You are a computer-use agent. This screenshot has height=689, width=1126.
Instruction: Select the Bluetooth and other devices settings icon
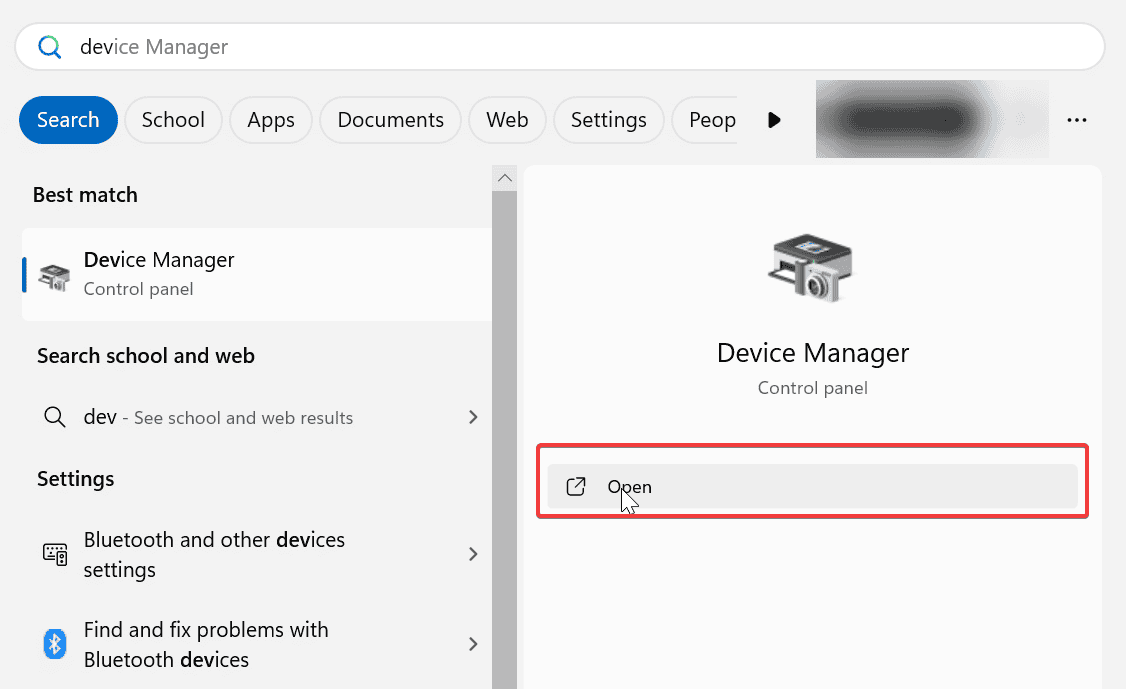click(x=54, y=554)
